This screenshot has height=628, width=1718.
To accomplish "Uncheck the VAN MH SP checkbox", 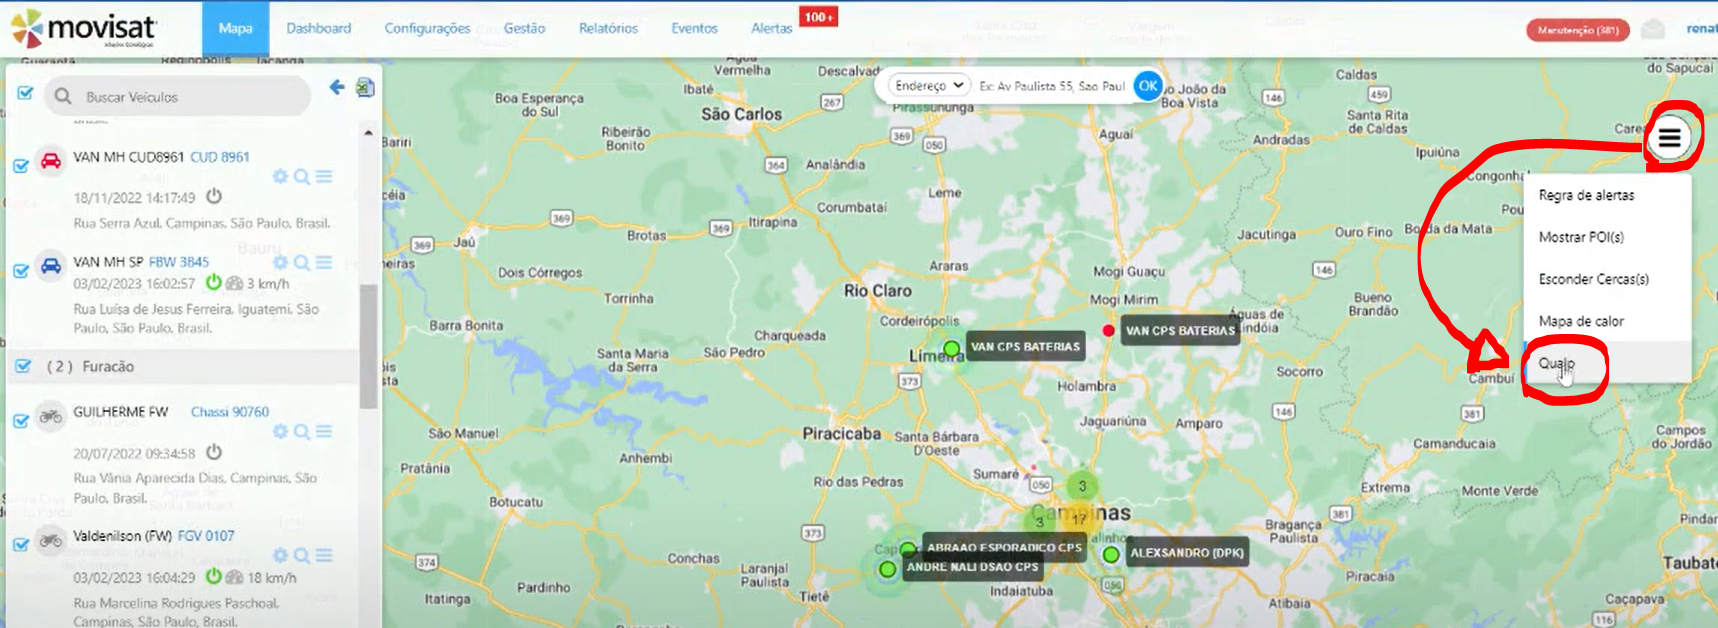I will pos(21,270).
